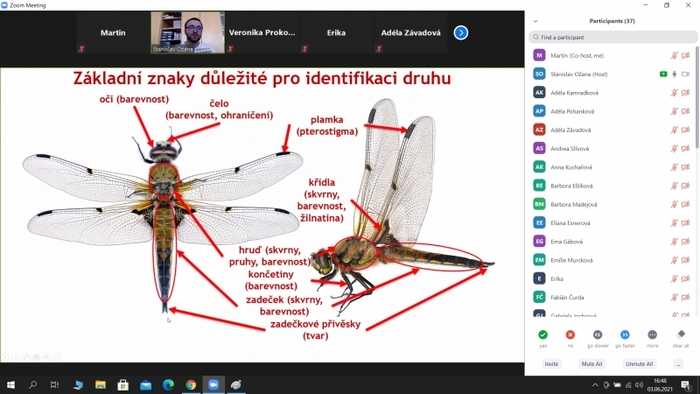700x394 pixels.
Task: Click the green 'yes' reaction icon
Action: pos(543,335)
